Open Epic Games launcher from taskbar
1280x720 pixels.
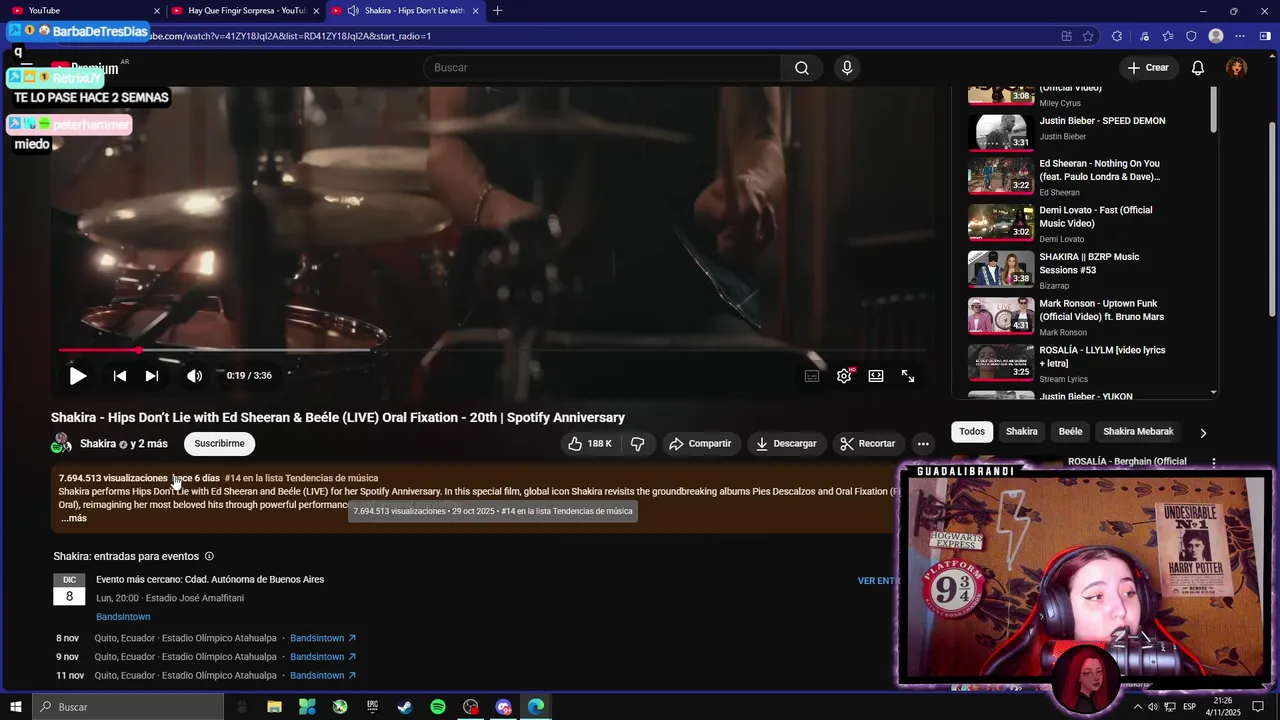pos(372,707)
